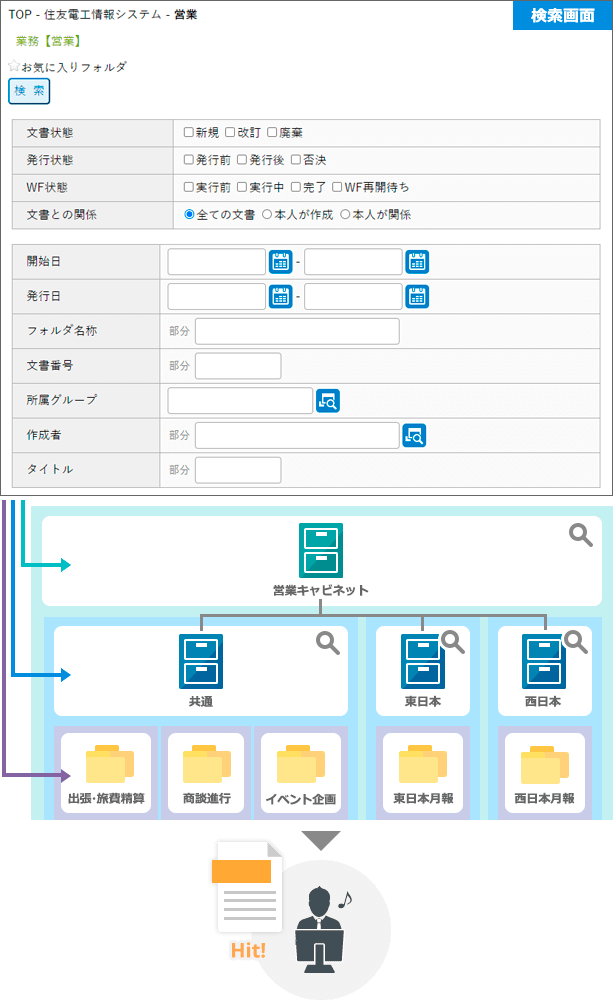This screenshot has width=613, height=1000.
Task: Click the title text TOP - 住友電工情報システム - 営業
Action: (103, 14)
